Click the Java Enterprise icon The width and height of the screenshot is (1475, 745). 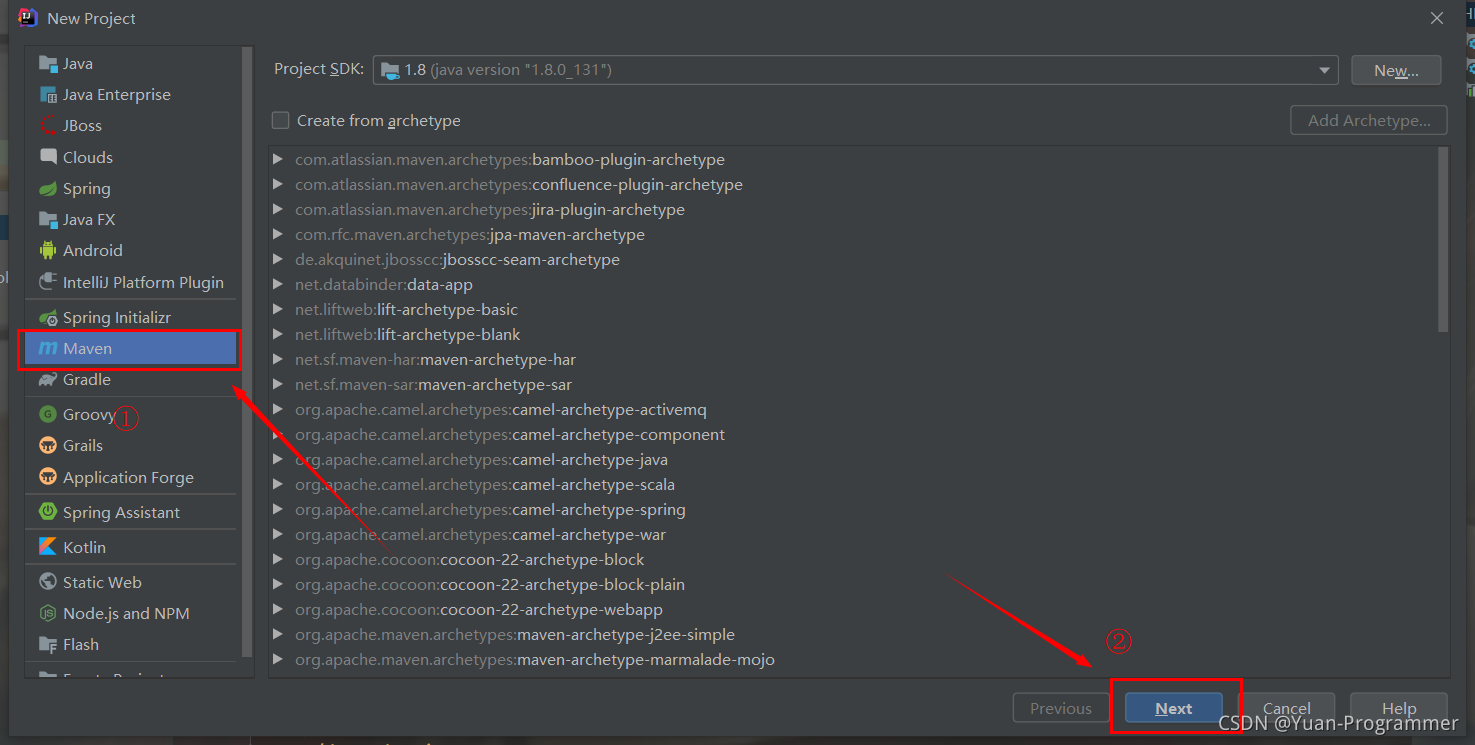[48, 95]
